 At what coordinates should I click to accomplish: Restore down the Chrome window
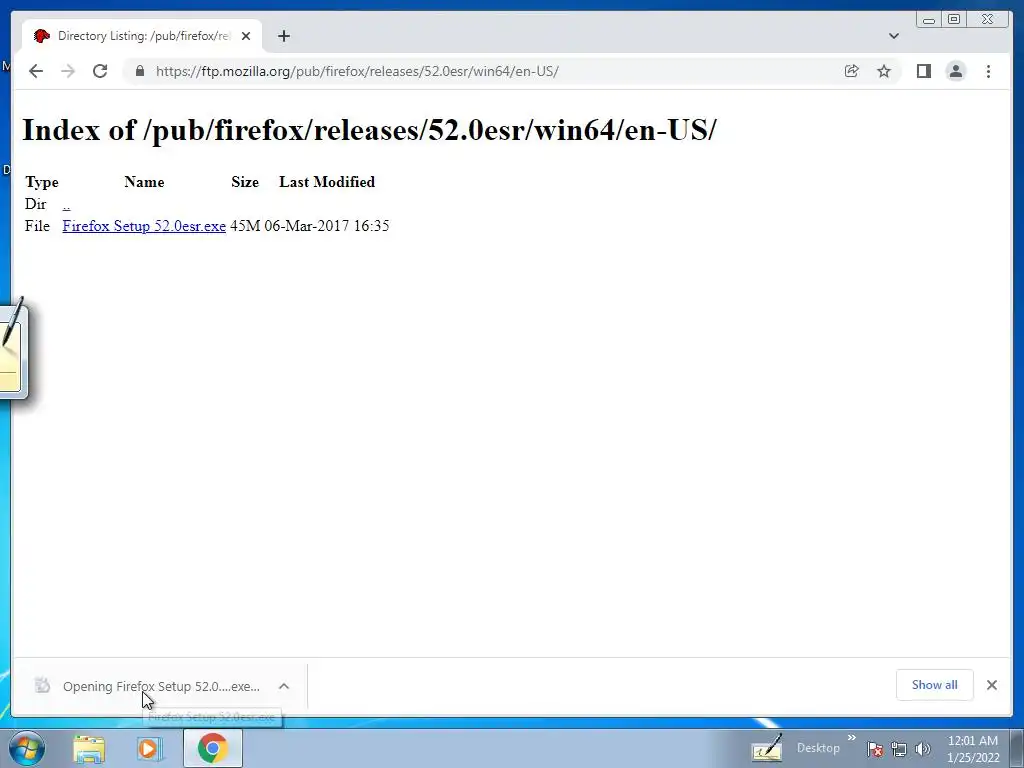pos(954,20)
